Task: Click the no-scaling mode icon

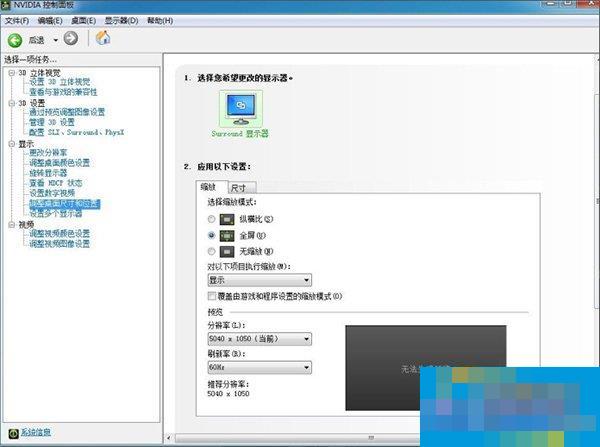Action: point(227,252)
